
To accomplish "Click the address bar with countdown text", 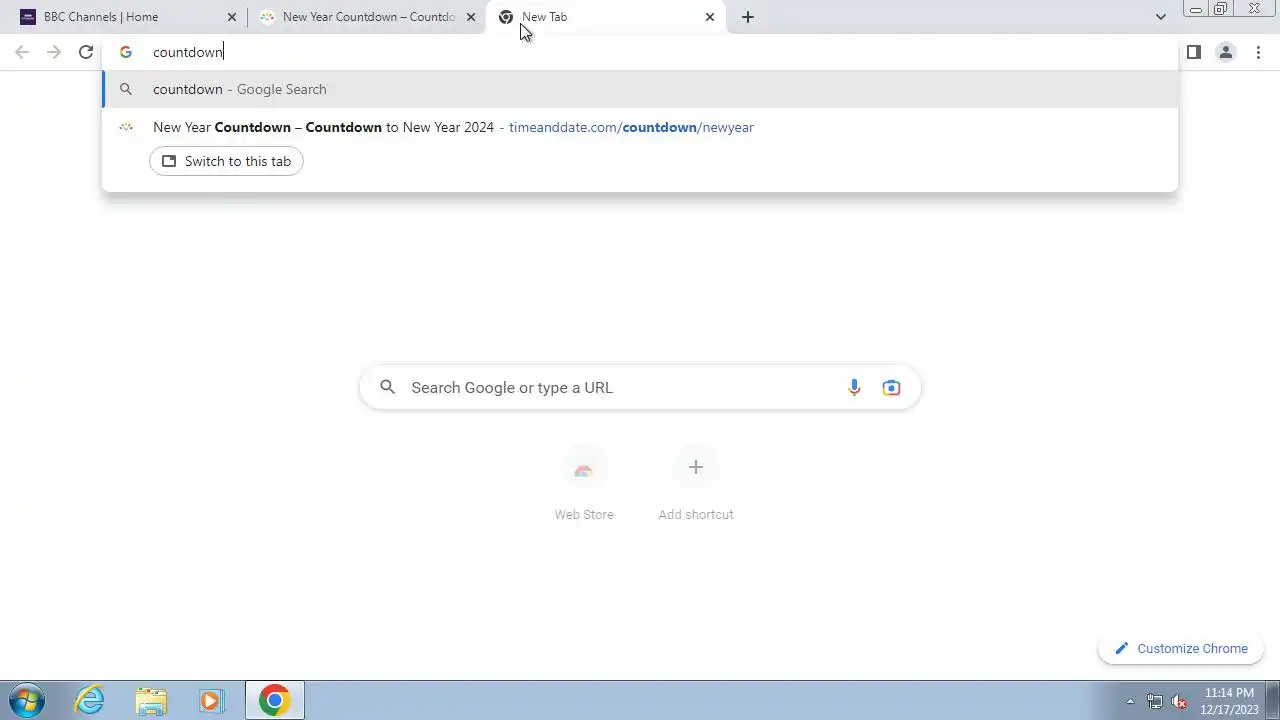I will (640, 52).
